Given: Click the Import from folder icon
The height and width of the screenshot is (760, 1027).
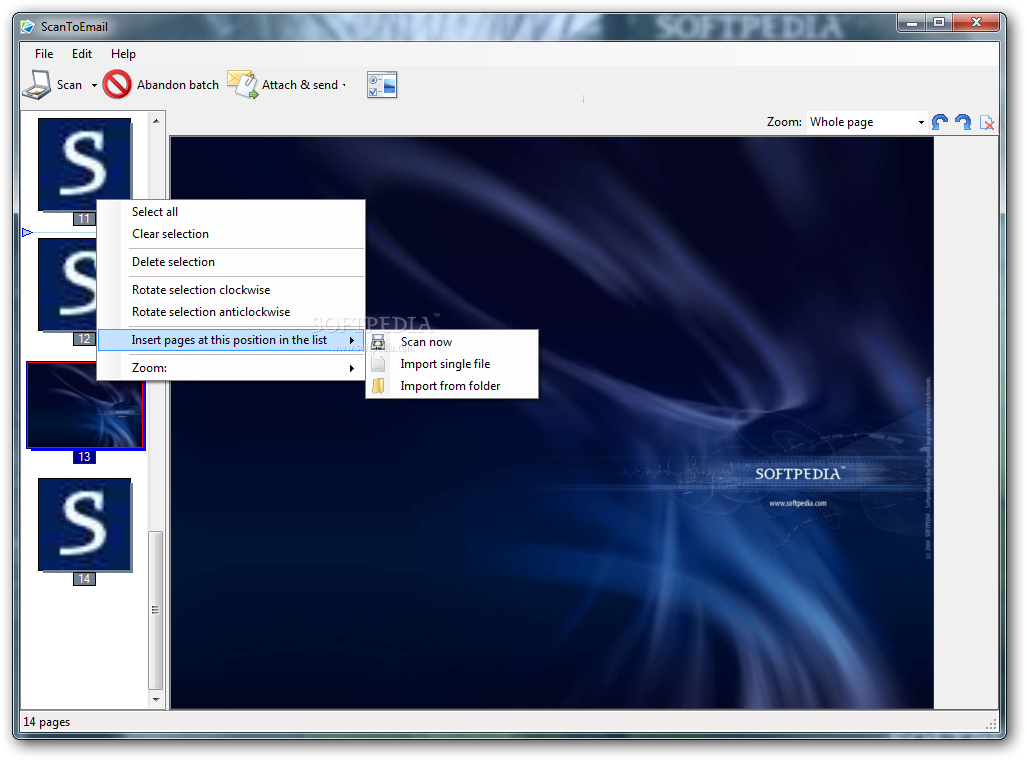Looking at the screenshot, I should pyautogui.click(x=378, y=387).
